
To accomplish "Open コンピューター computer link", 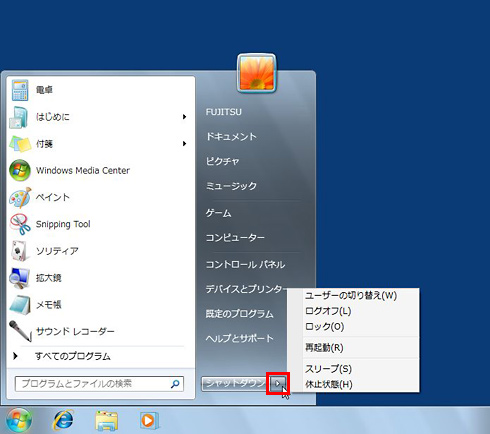I will click(235, 238).
